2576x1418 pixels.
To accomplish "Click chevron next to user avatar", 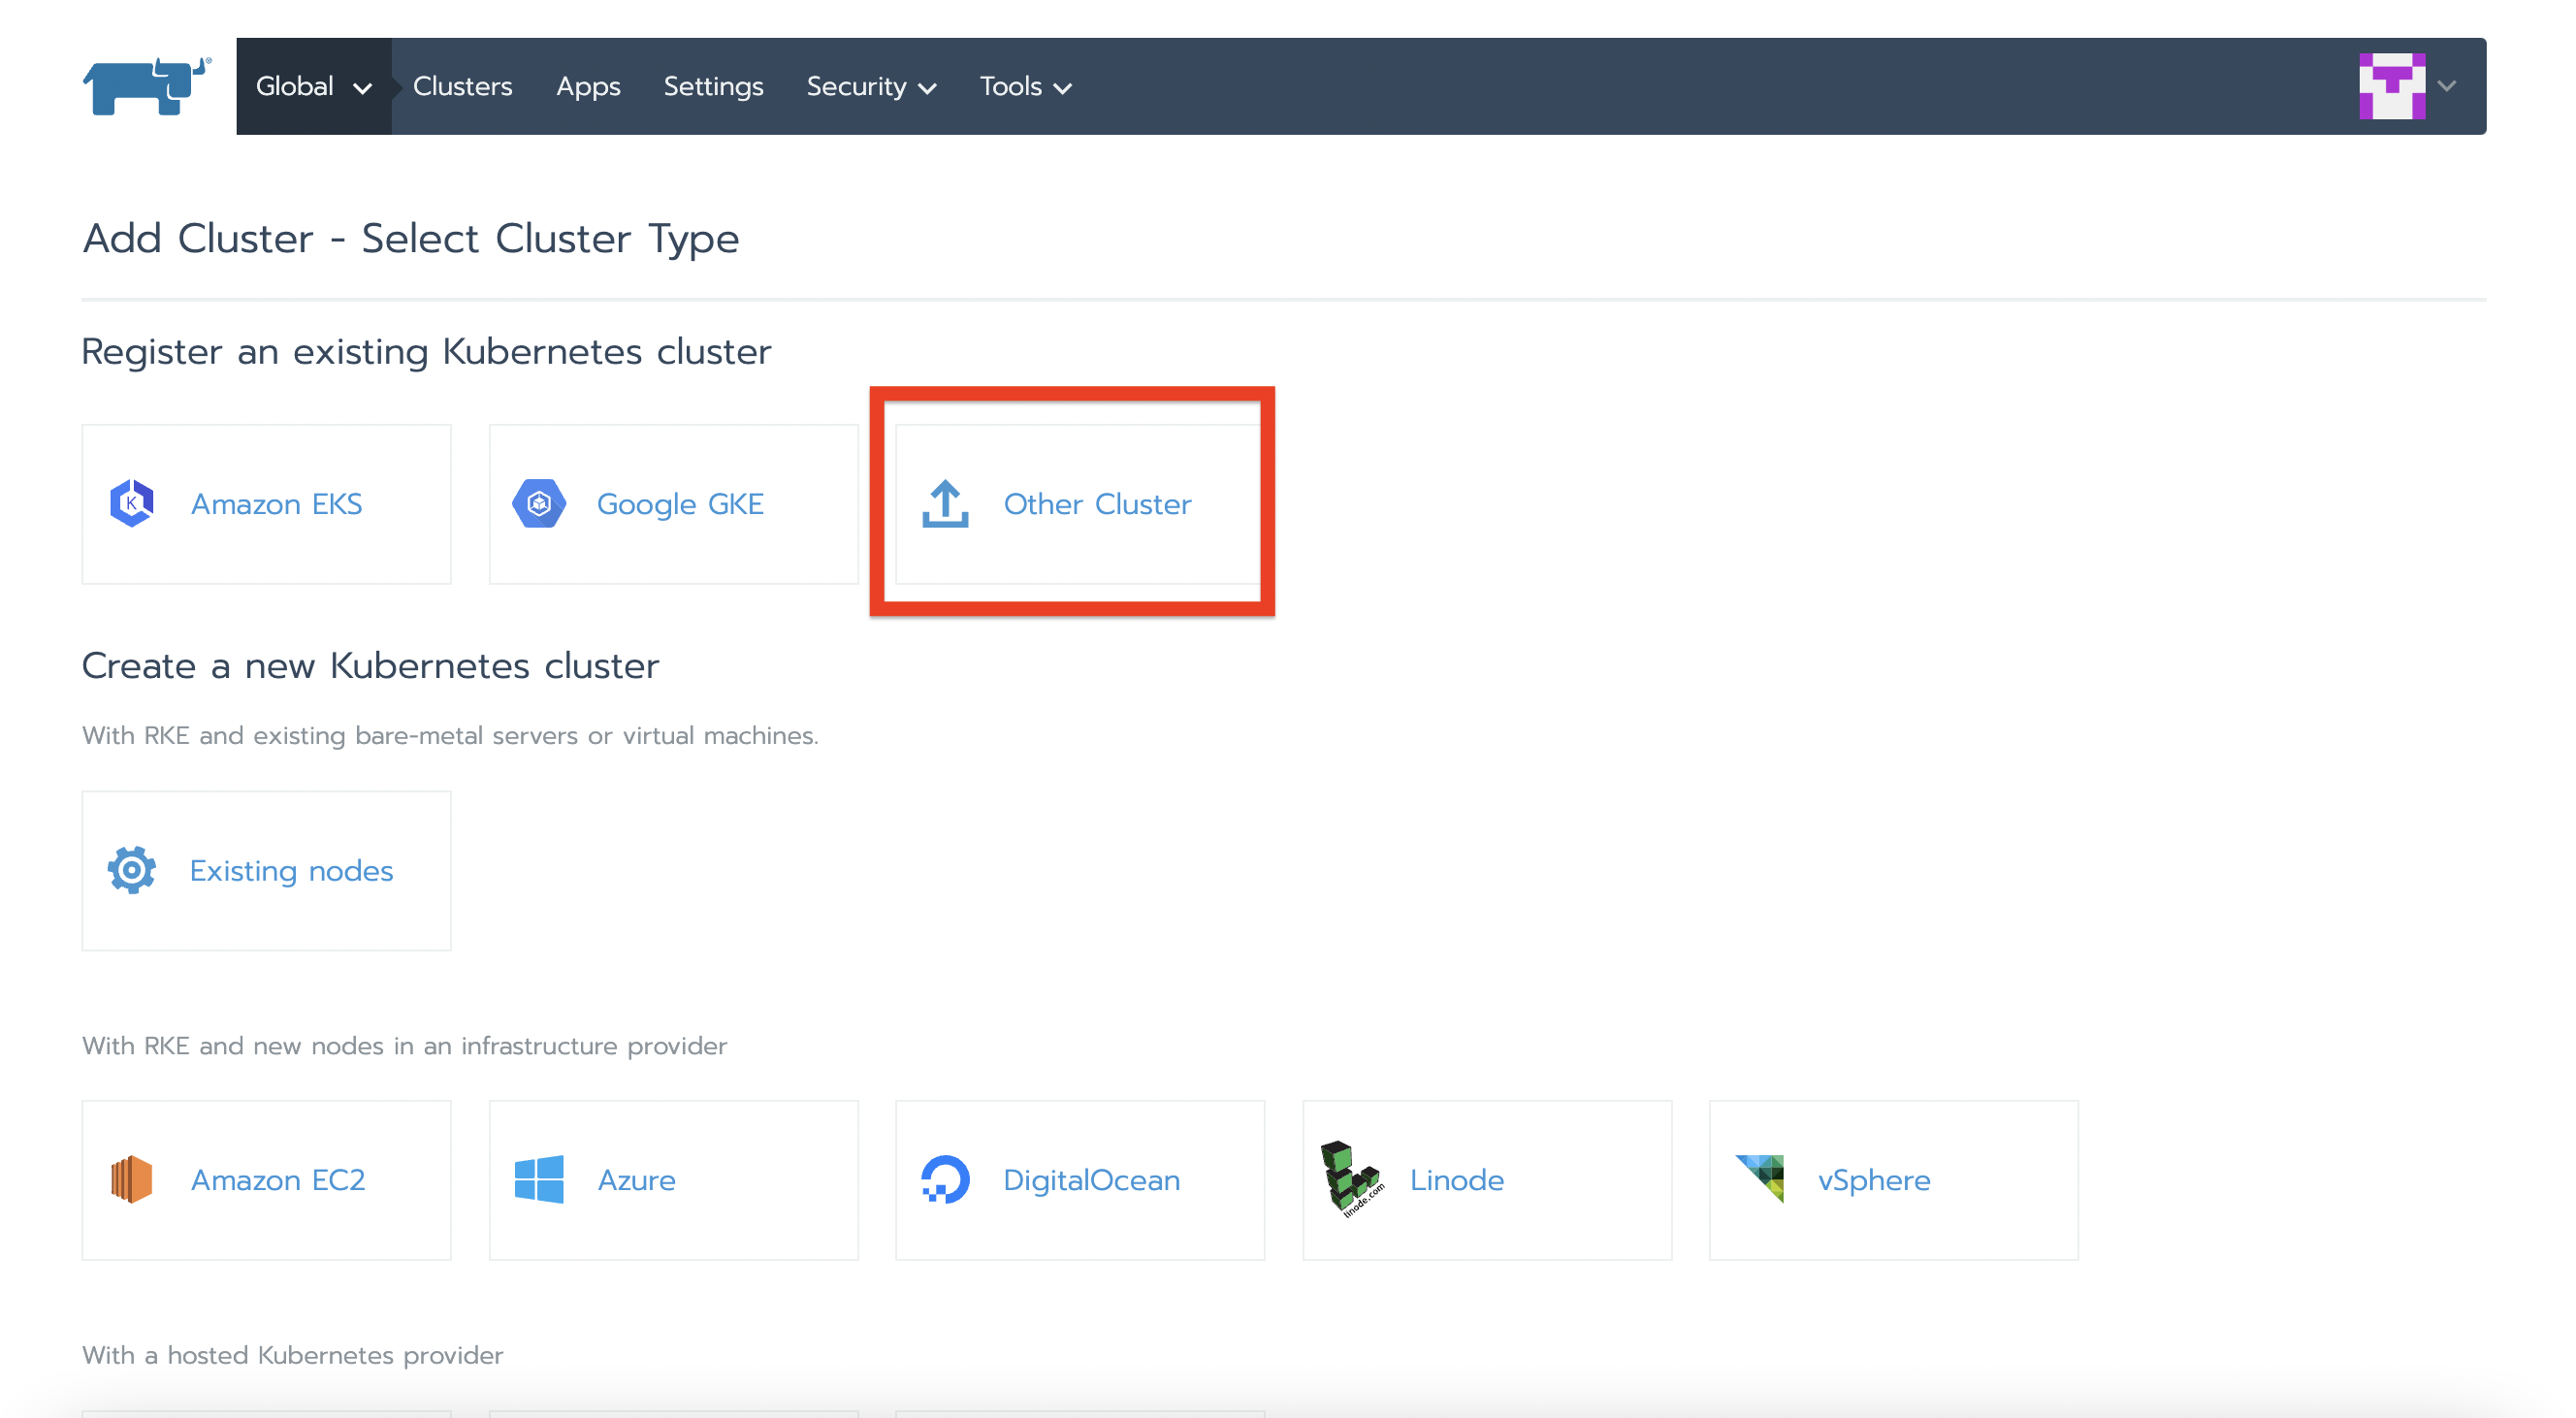I will tap(2447, 86).
